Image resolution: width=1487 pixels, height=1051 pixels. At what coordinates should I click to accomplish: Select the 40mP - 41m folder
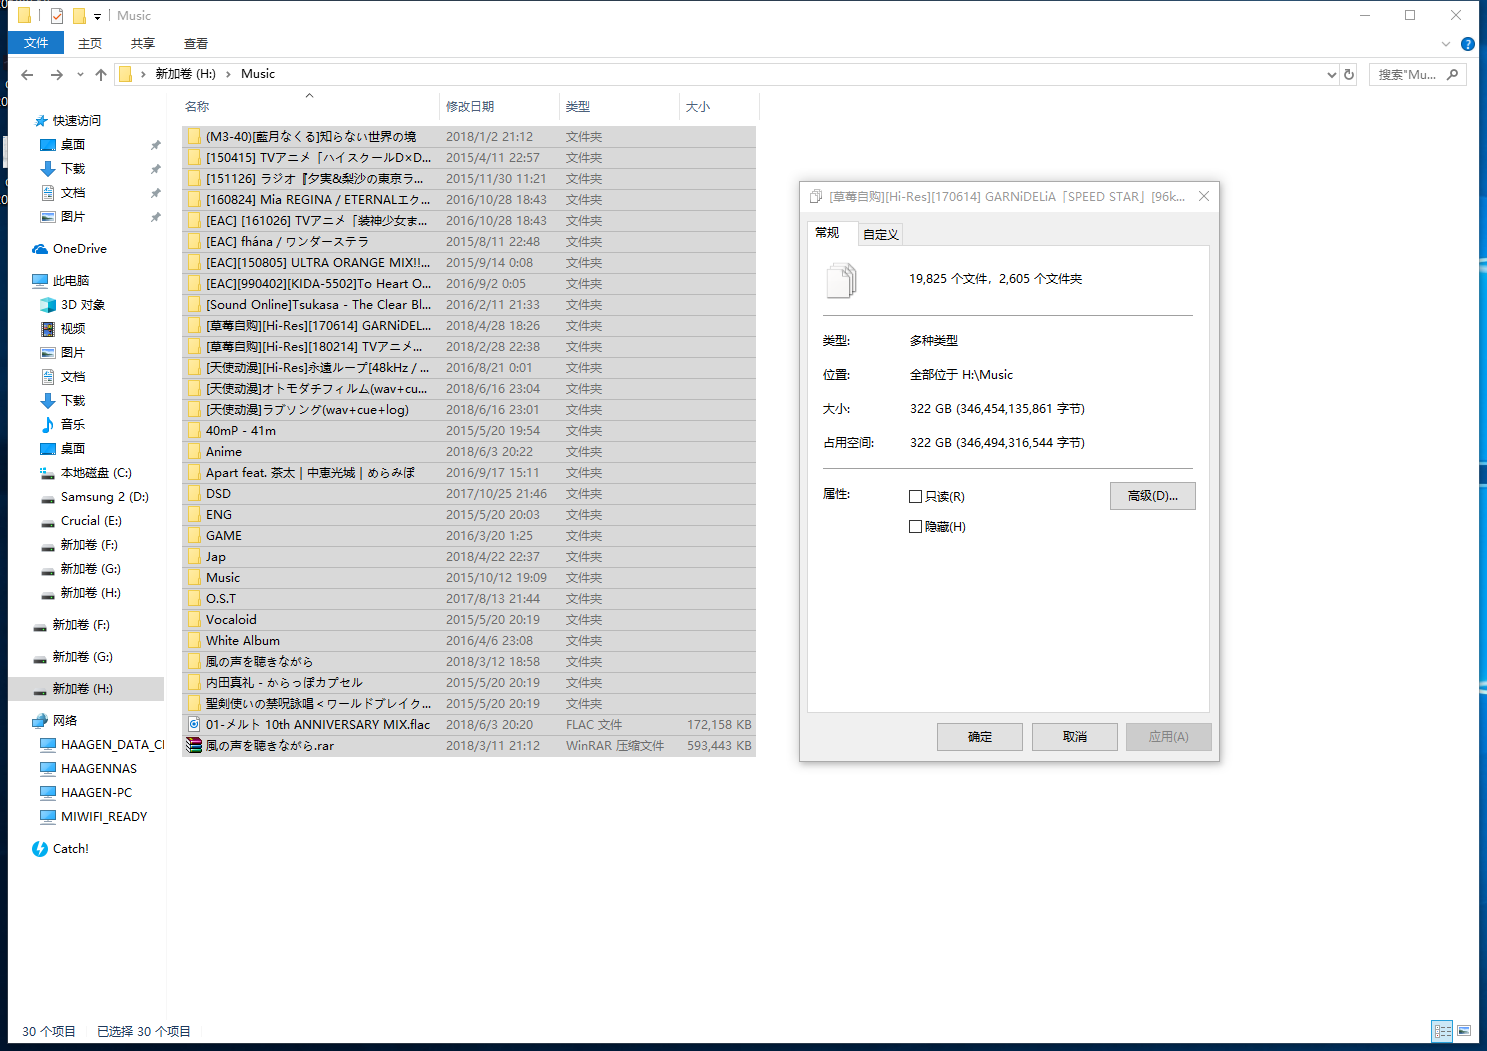(469, 430)
